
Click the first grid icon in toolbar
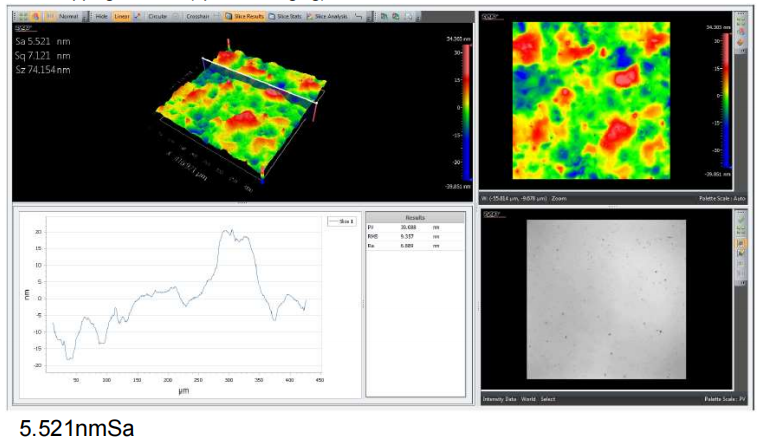pyautogui.click(x=23, y=17)
